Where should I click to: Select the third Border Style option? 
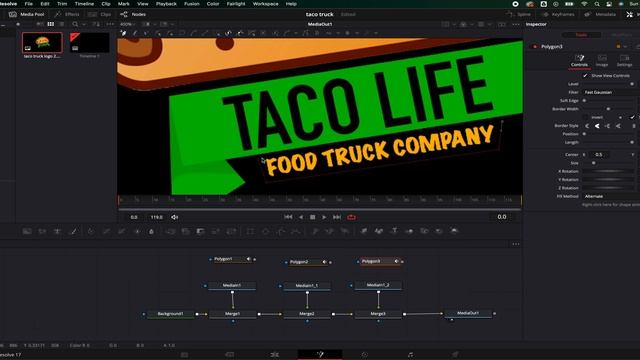607,126
